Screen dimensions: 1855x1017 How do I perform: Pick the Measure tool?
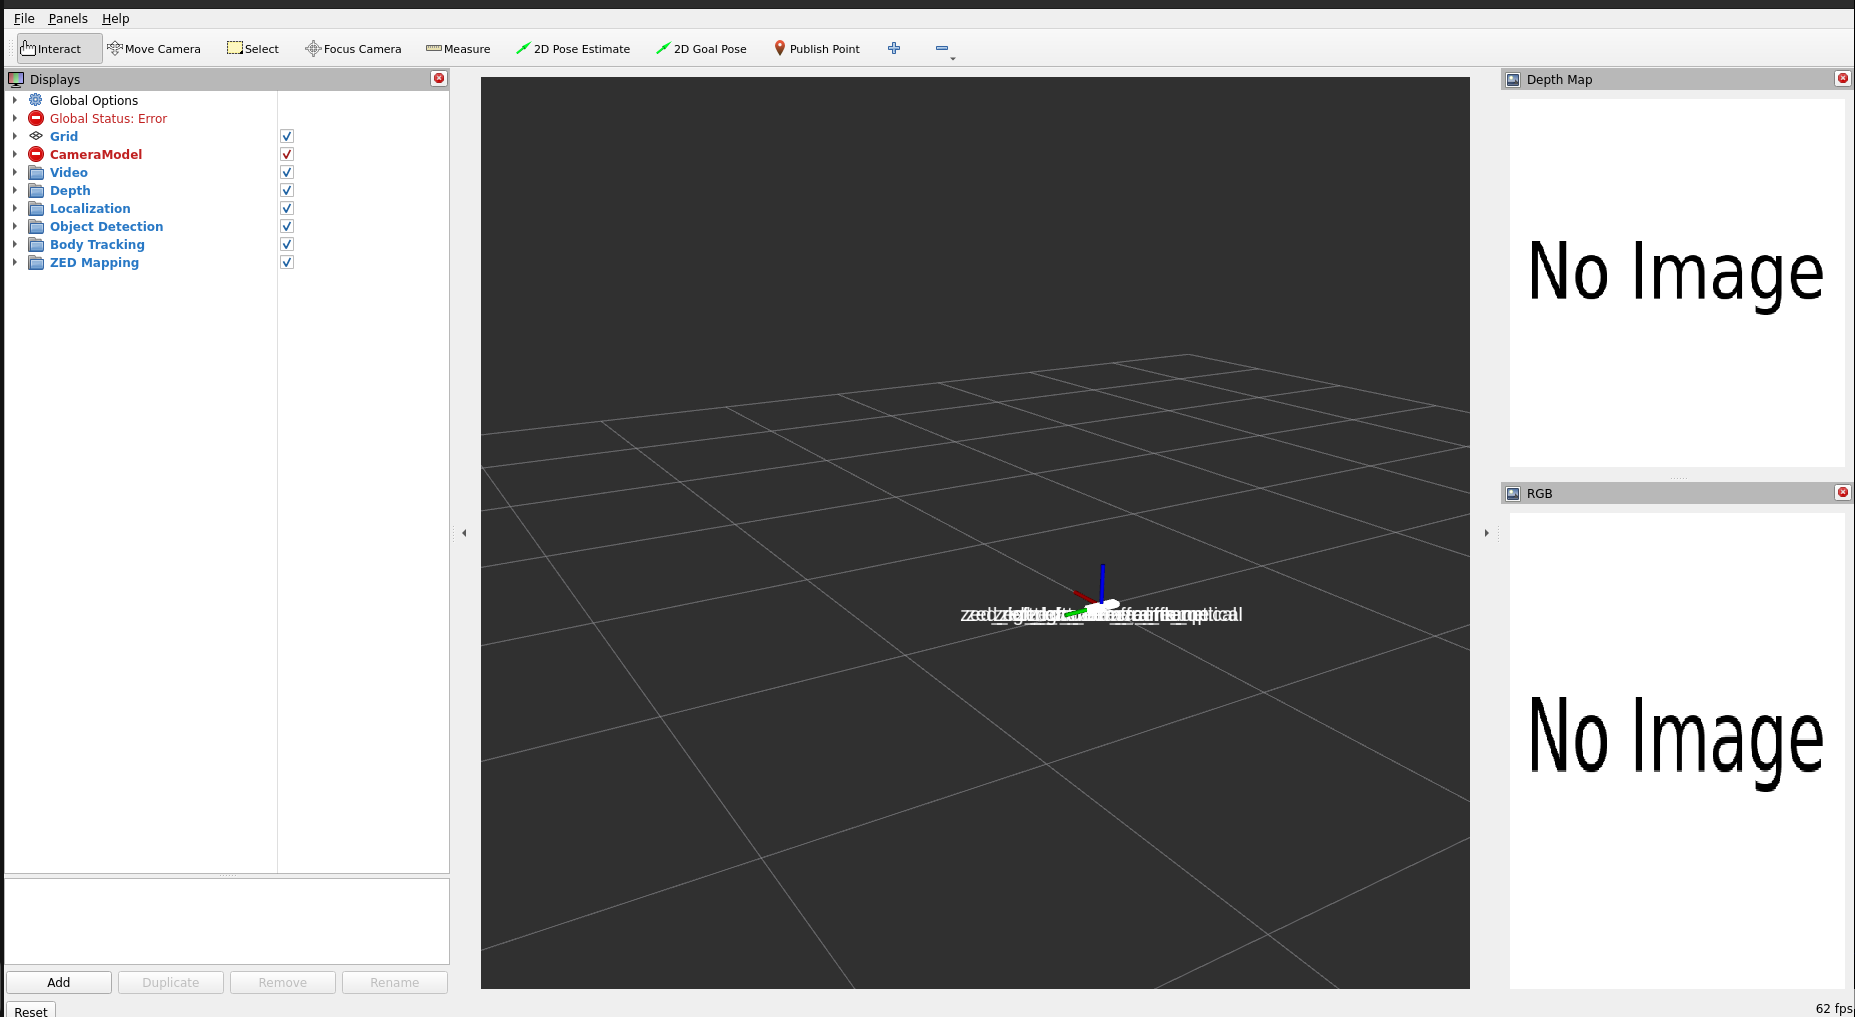tap(458, 49)
